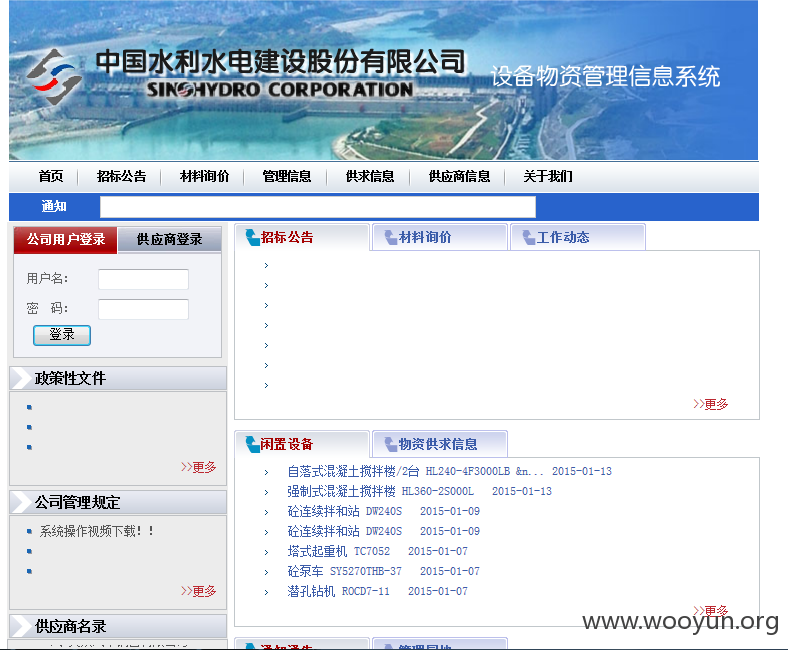This screenshot has height=650, width=788.
Task: Open 供应商信息 in the navigation bar
Action: [x=459, y=176]
